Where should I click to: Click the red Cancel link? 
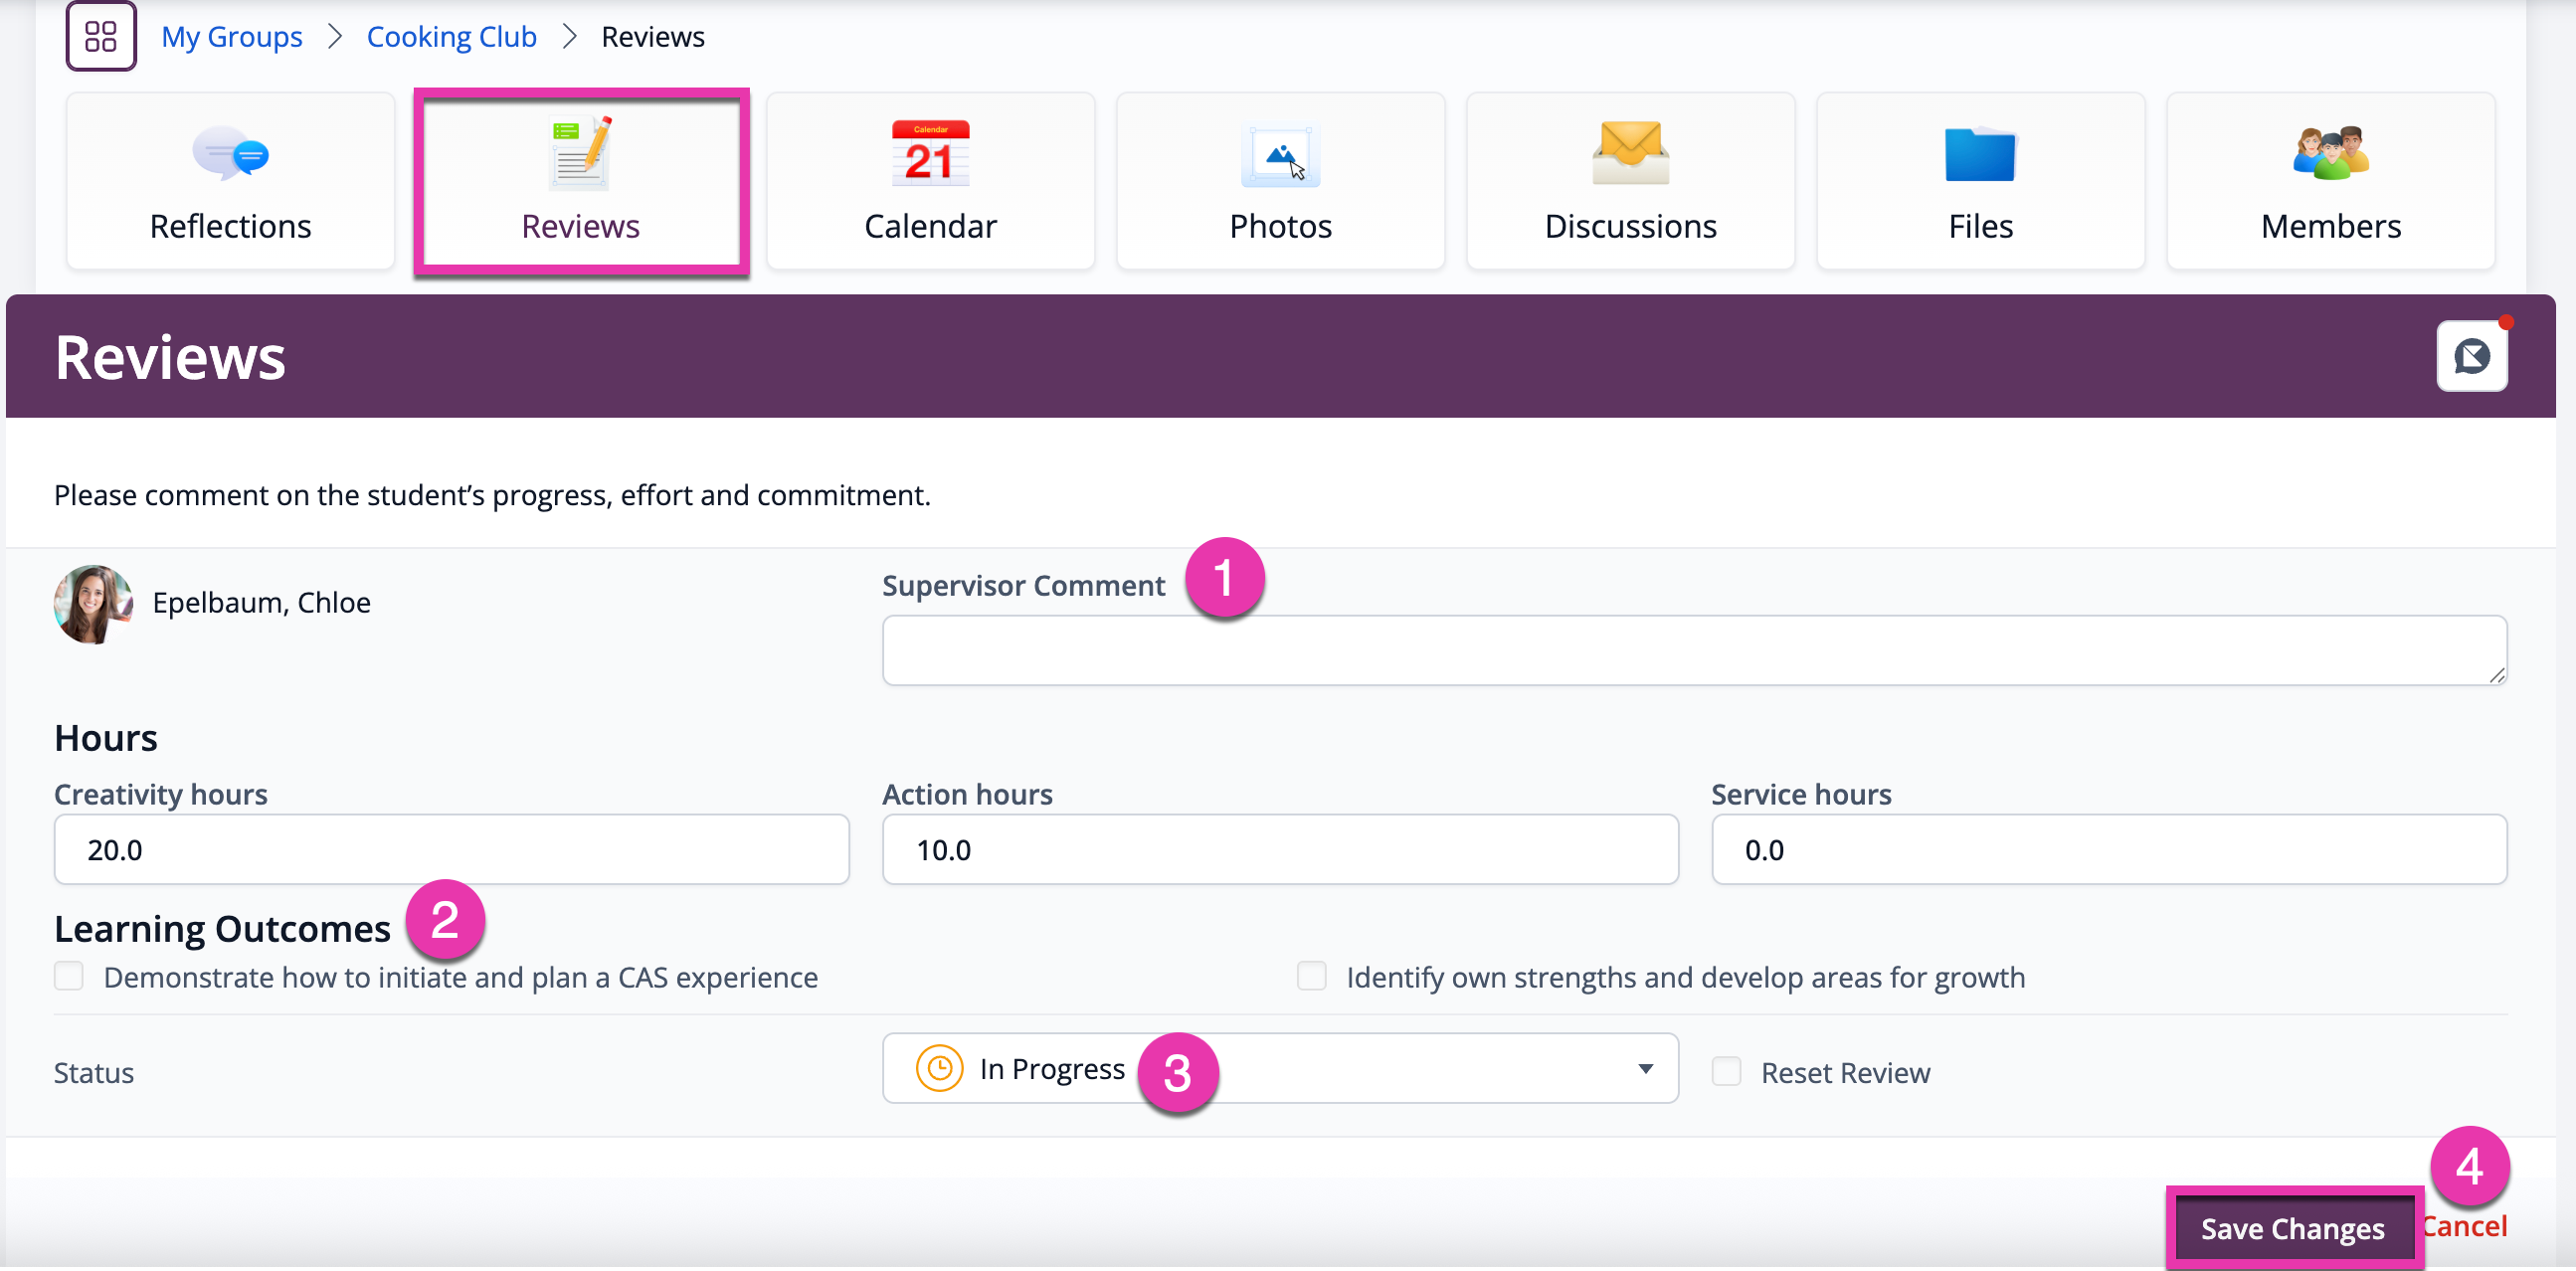[x=2464, y=1227]
